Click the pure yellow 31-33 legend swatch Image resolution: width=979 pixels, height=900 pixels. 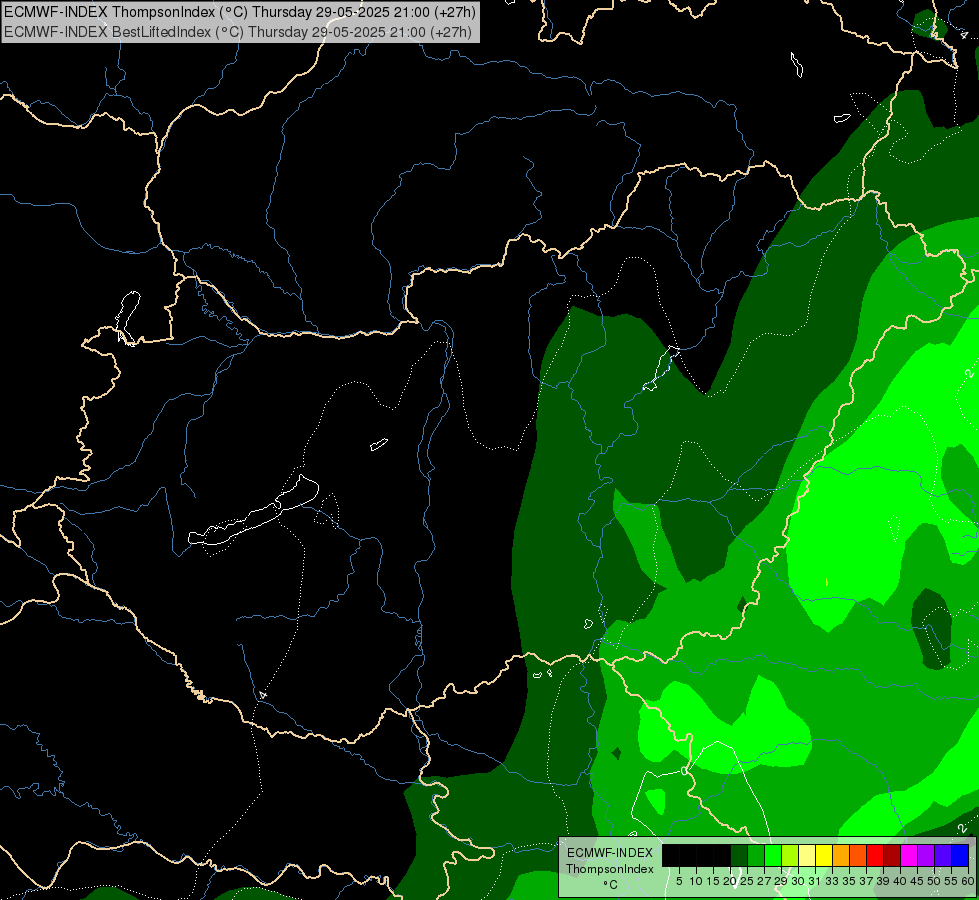[824, 855]
